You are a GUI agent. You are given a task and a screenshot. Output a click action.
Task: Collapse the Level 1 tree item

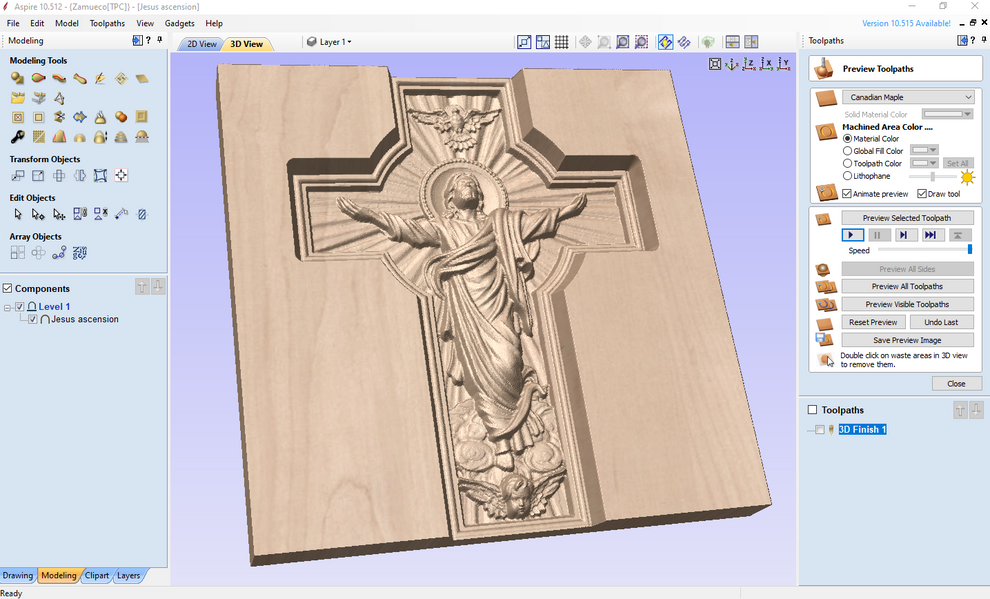(x=7, y=306)
